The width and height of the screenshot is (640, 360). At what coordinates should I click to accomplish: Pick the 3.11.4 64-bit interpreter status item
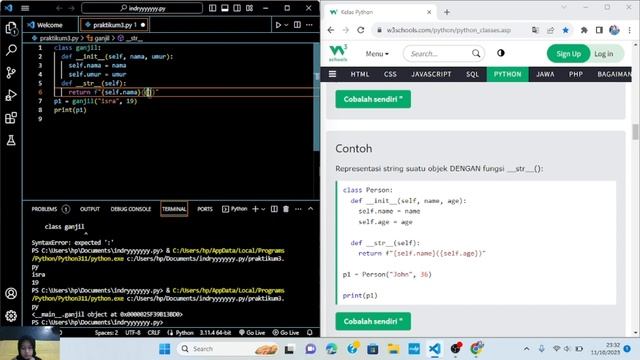(x=215, y=333)
